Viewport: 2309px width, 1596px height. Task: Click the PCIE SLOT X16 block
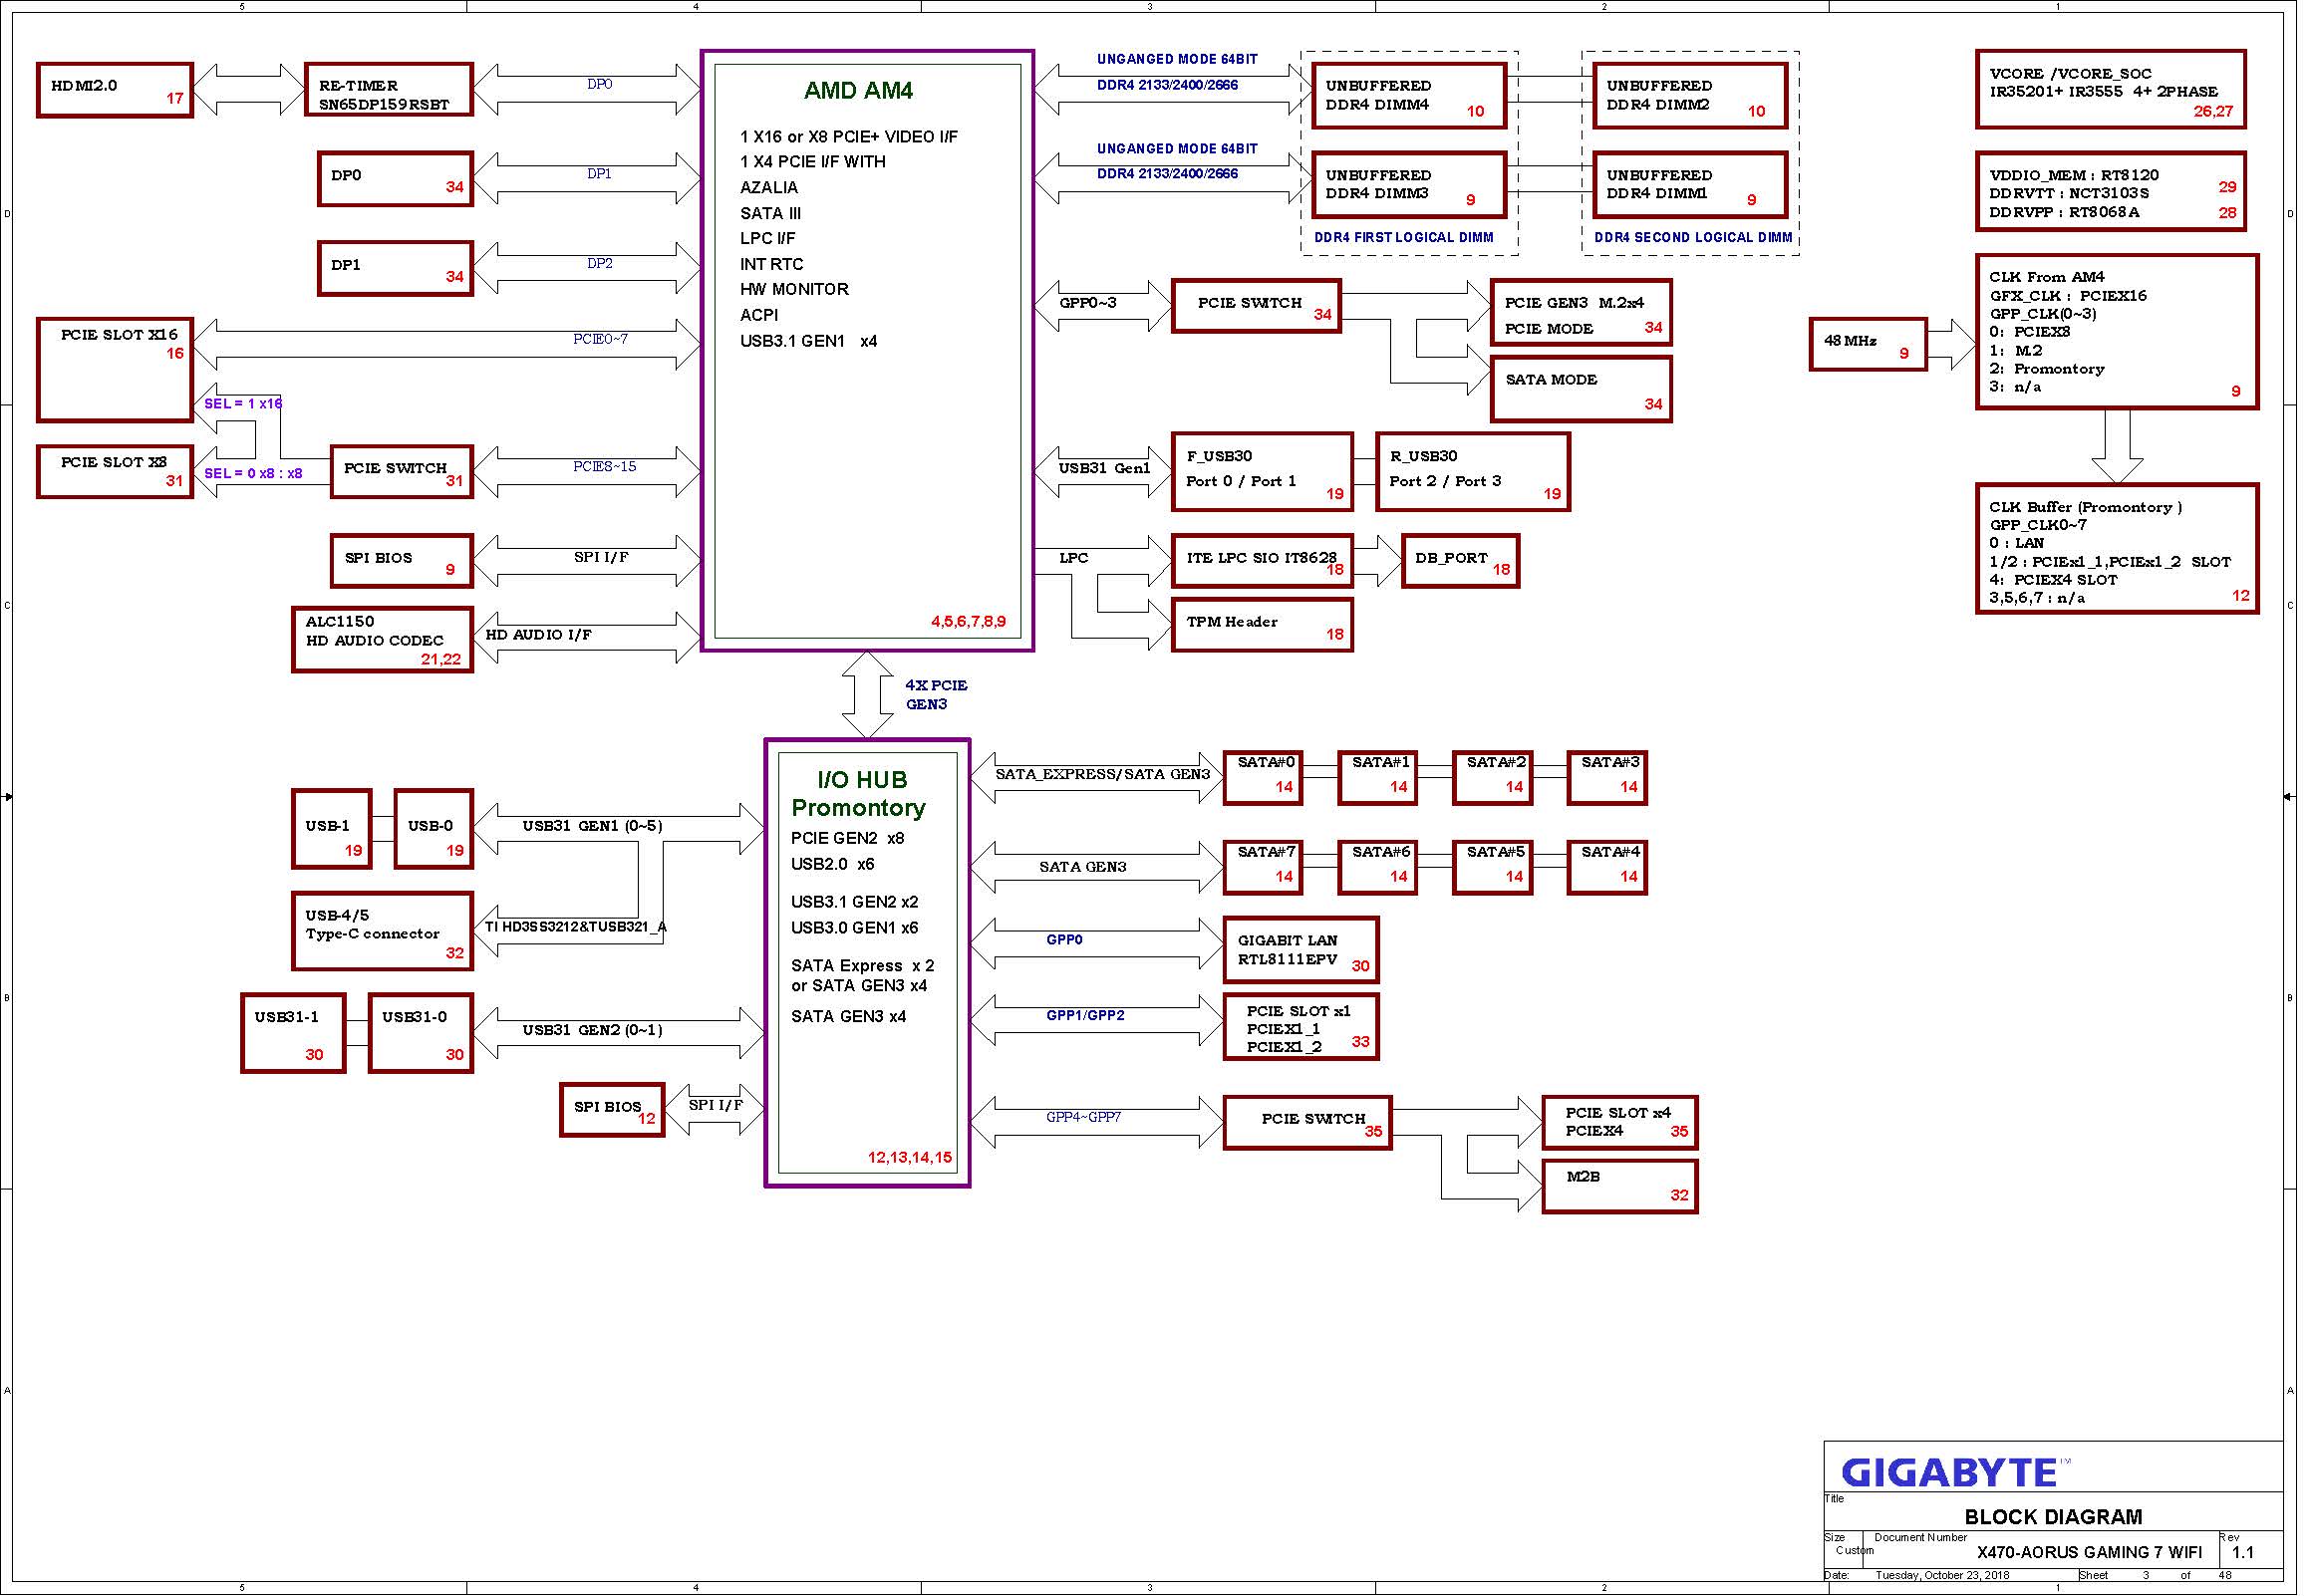pos(115,371)
